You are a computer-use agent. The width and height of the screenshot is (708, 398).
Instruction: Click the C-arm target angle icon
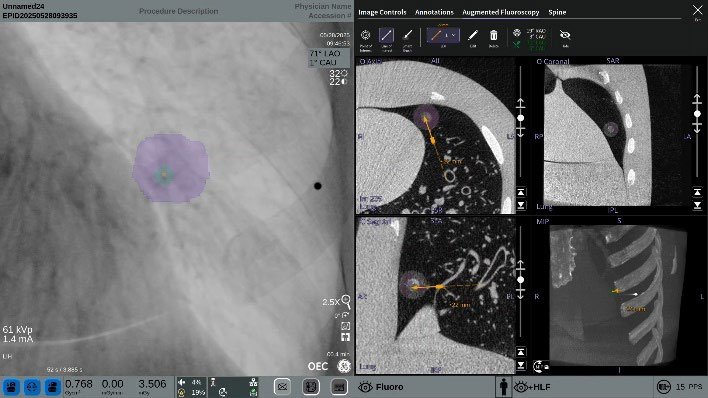click(517, 33)
